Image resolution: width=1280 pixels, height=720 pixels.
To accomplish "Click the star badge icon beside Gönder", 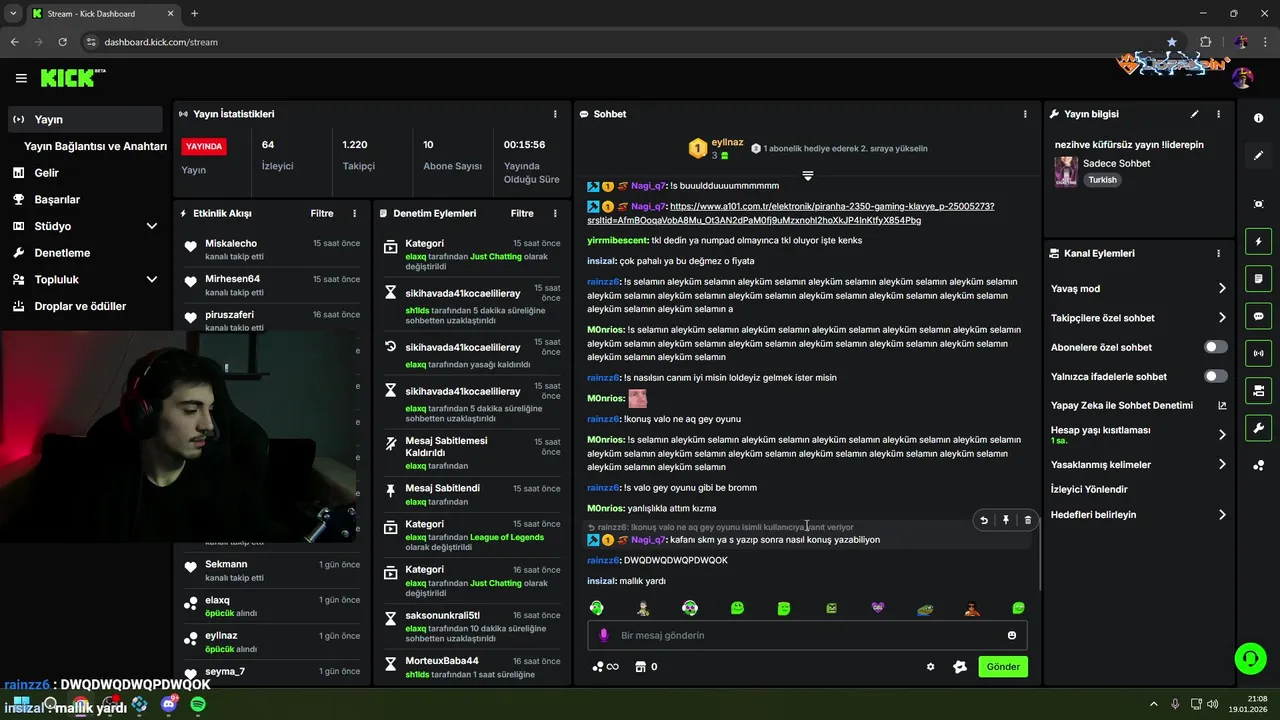I will (x=960, y=667).
